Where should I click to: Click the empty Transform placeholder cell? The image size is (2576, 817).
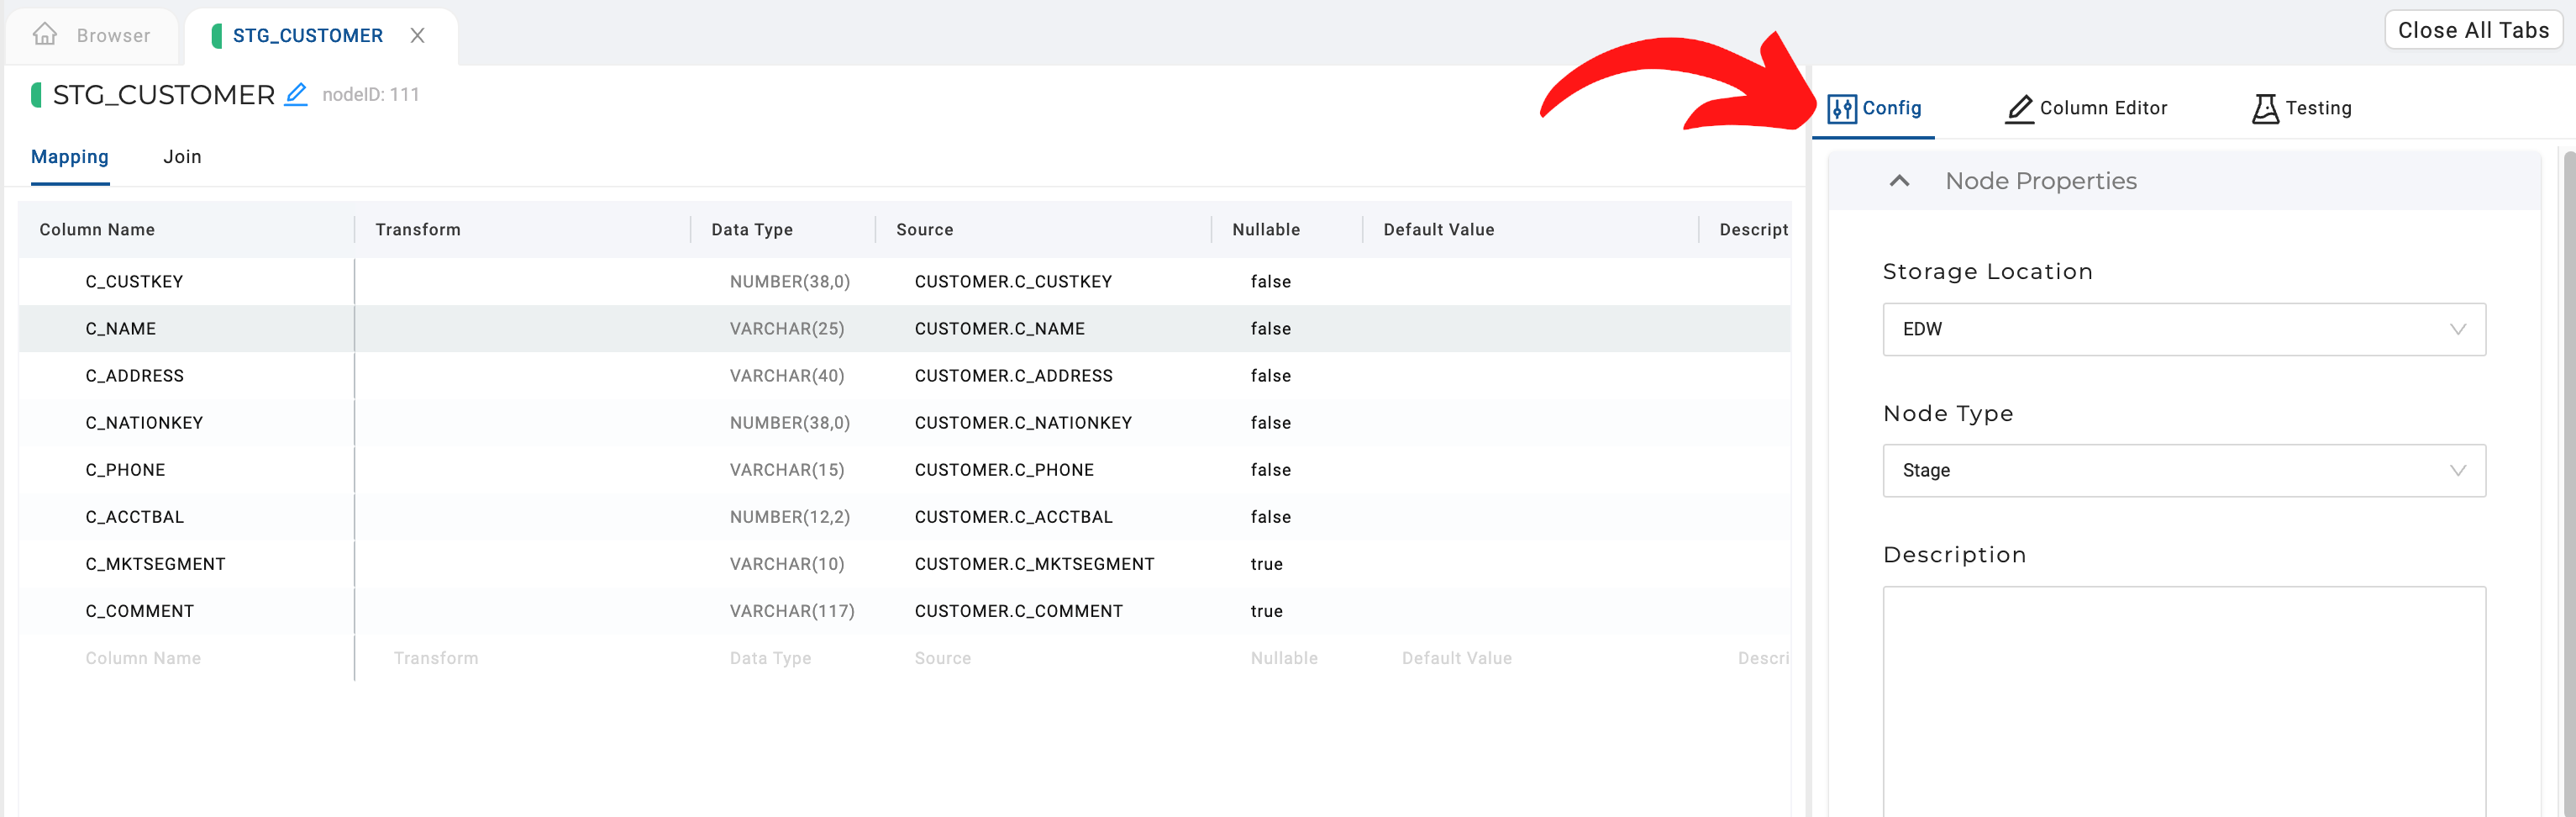pyautogui.click(x=436, y=658)
